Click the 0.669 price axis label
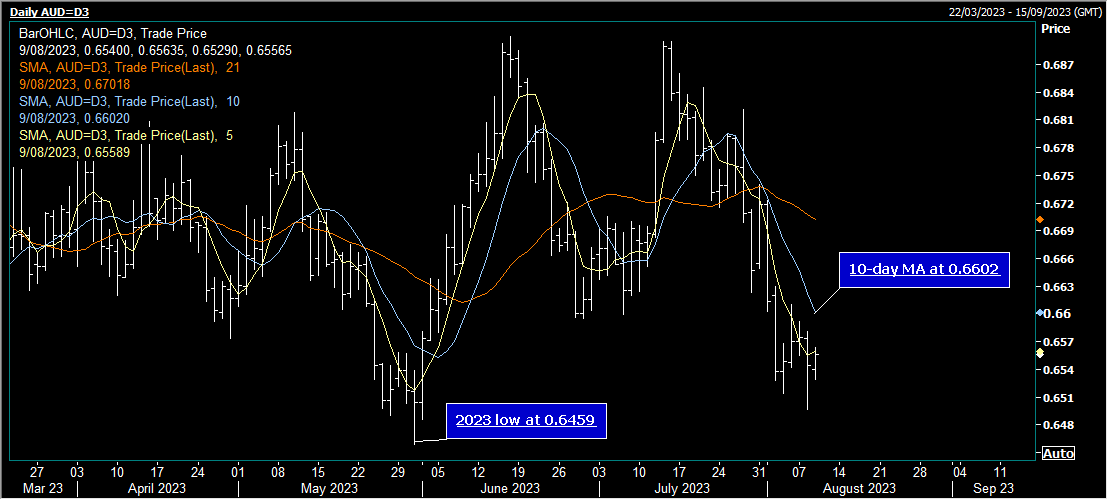This screenshot has width=1108, height=500. pyautogui.click(x=1058, y=232)
